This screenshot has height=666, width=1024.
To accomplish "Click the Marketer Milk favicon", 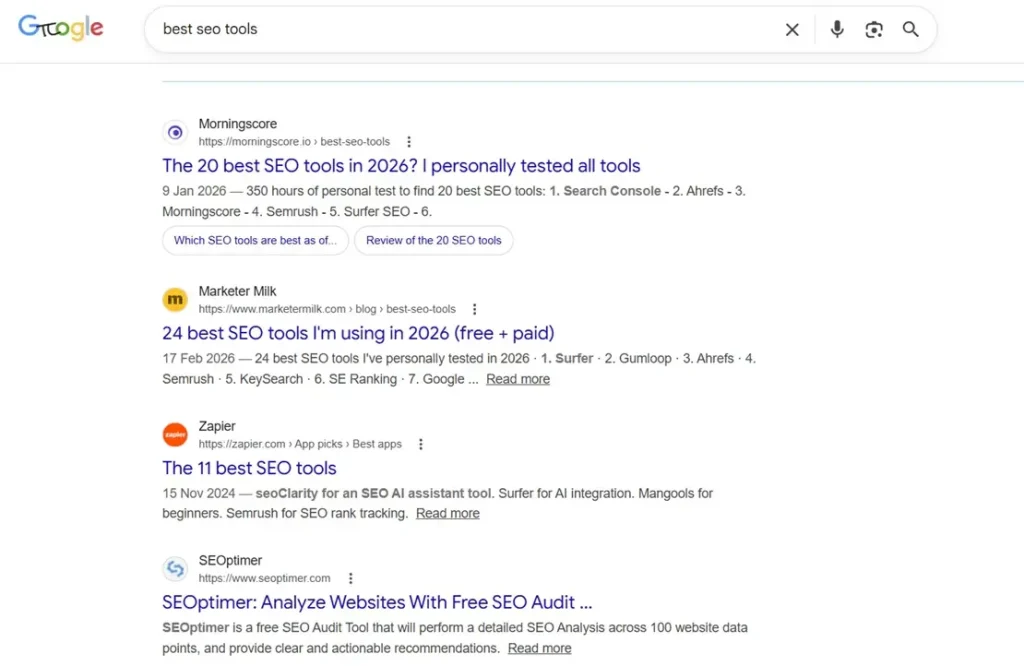I will pyautogui.click(x=175, y=299).
